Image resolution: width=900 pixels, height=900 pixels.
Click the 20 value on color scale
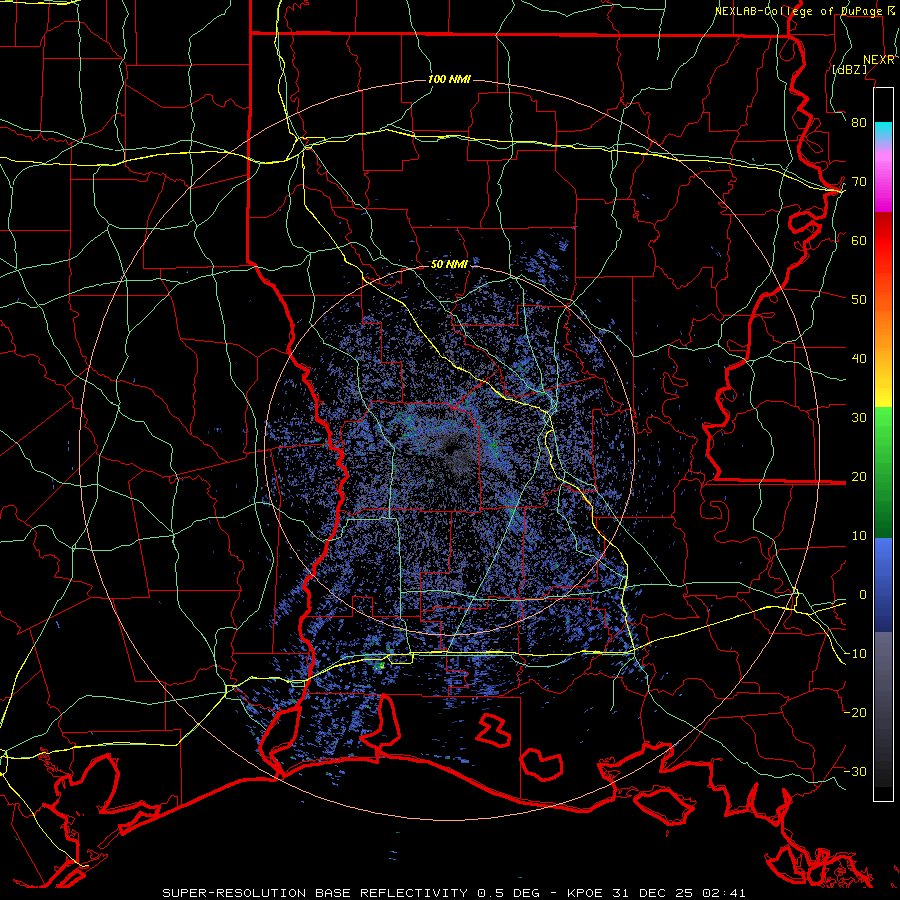(859, 477)
